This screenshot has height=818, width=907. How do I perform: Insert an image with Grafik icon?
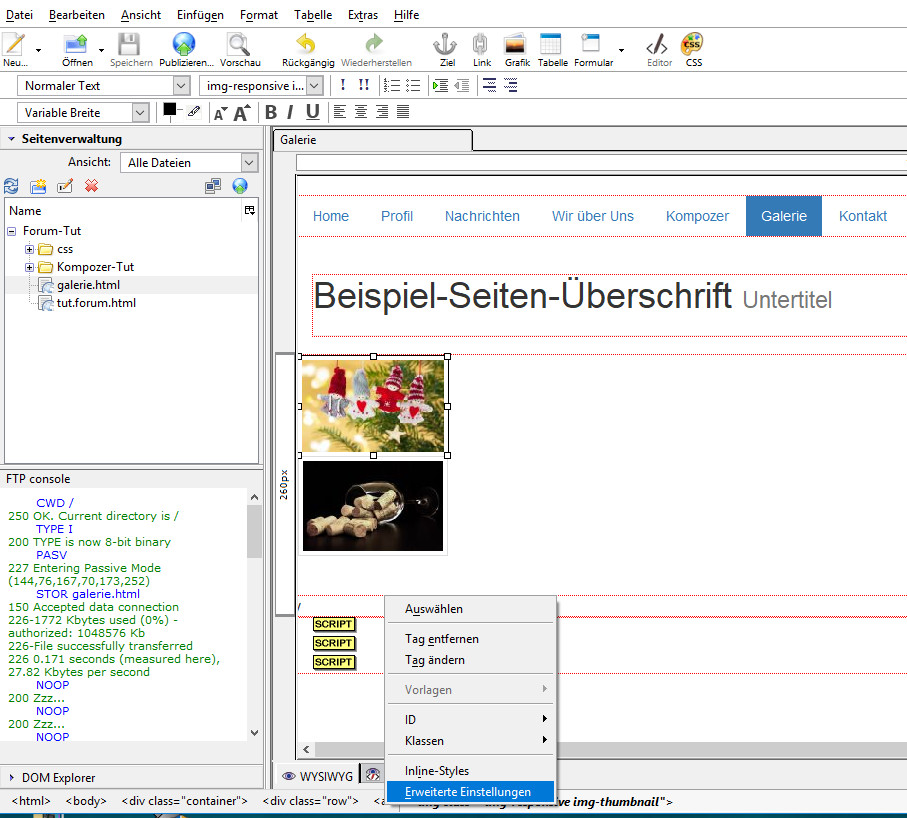pos(516,45)
